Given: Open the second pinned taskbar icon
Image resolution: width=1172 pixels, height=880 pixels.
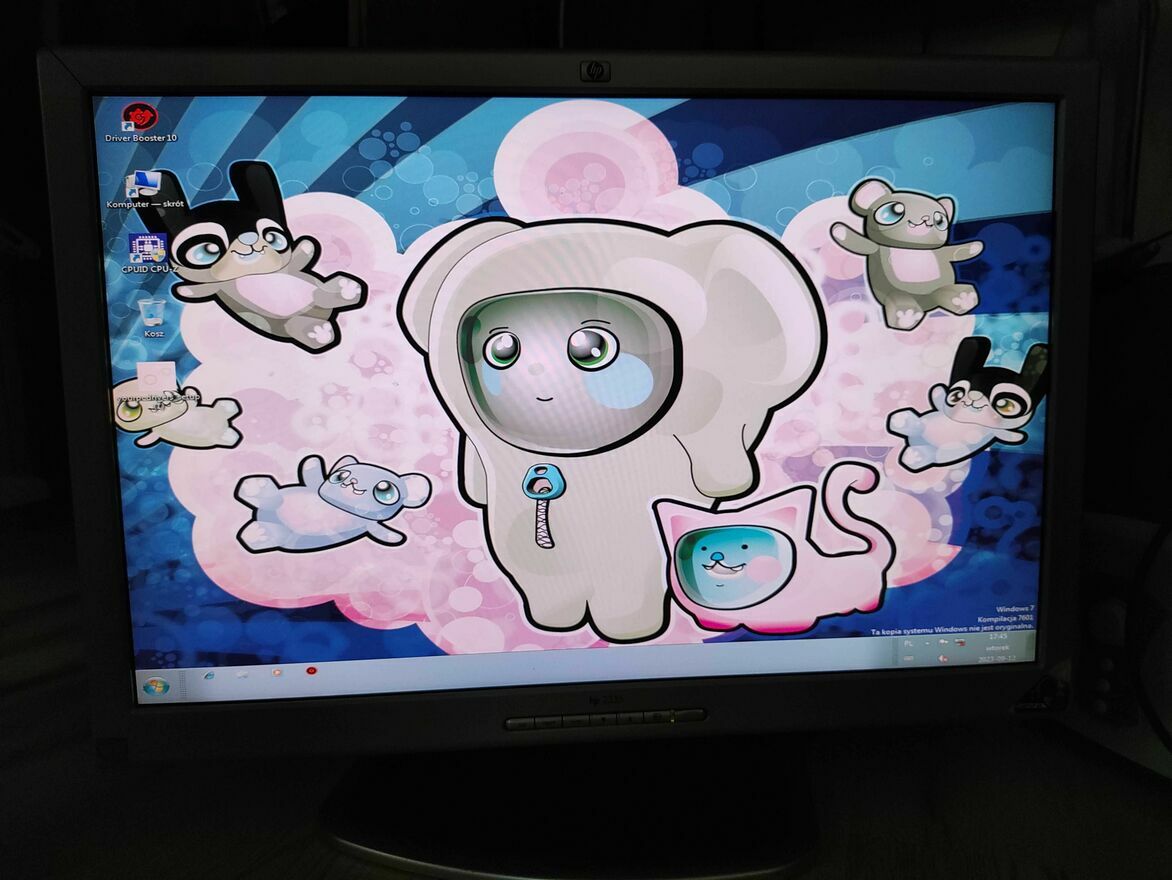Looking at the screenshot, I should [x=243, y=675].
